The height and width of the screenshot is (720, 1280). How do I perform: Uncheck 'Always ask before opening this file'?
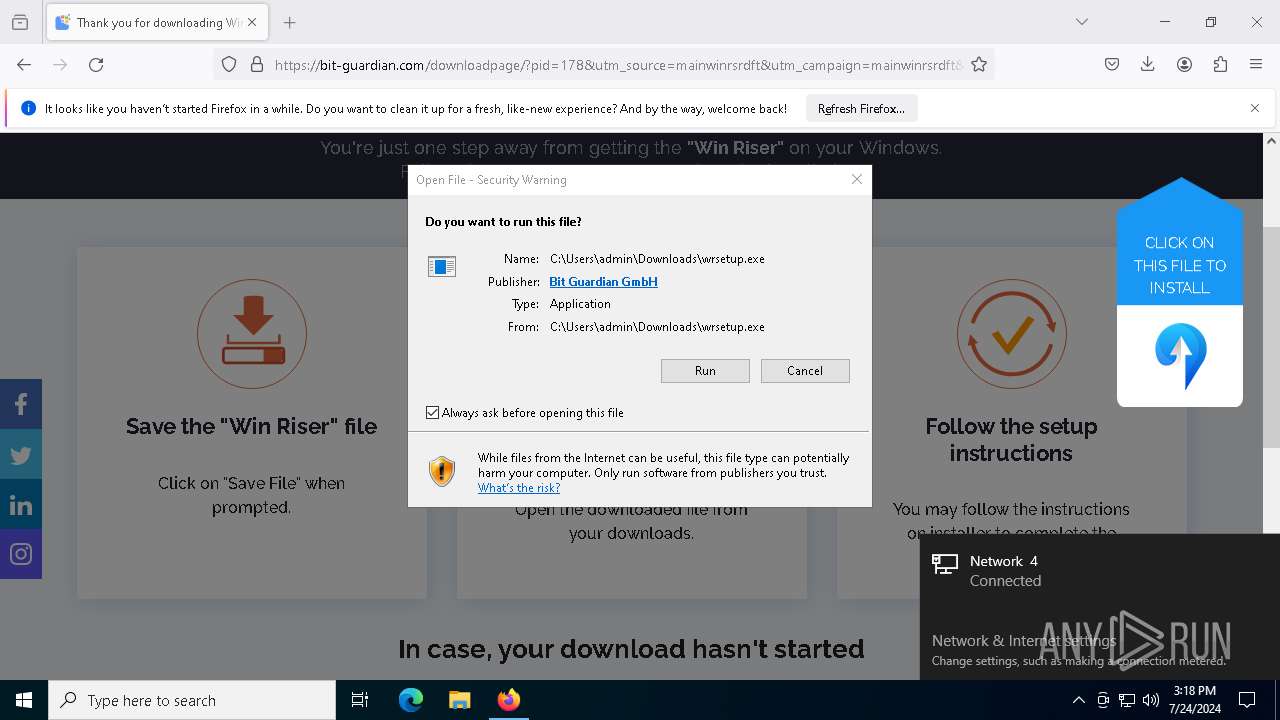click(x=433, y=412)
